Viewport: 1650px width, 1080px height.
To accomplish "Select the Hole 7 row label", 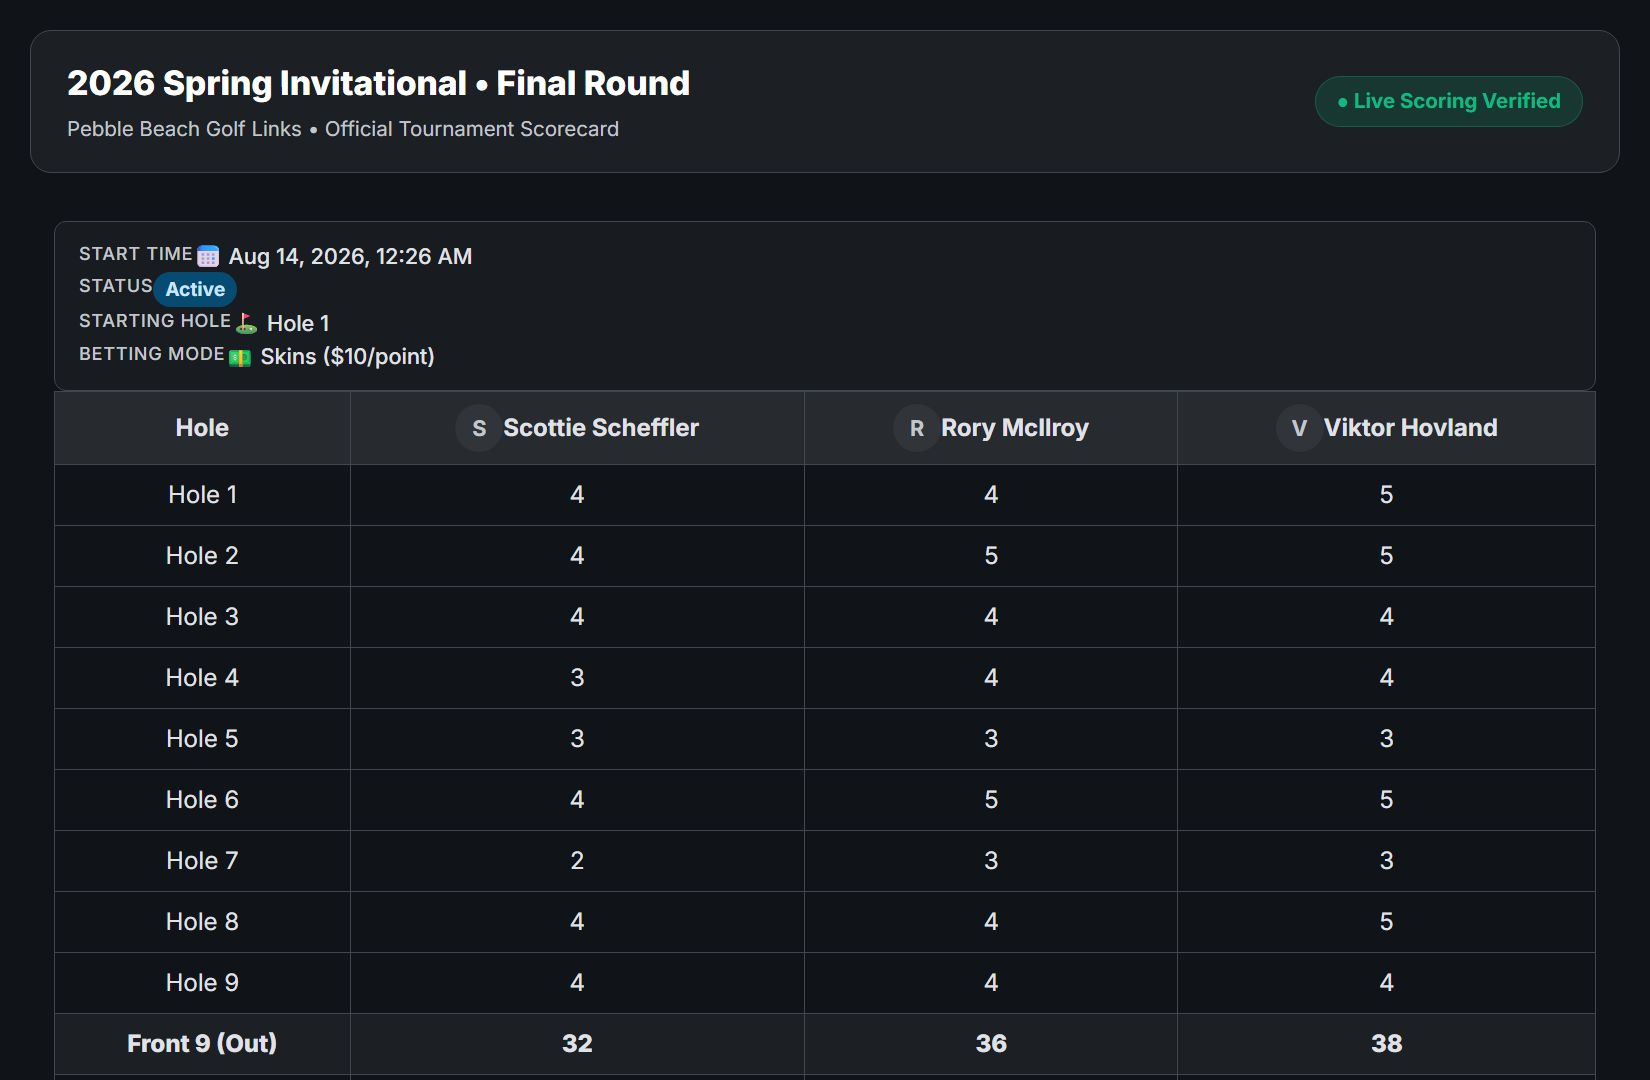I will pyautogui.click(x=202, y=861).
